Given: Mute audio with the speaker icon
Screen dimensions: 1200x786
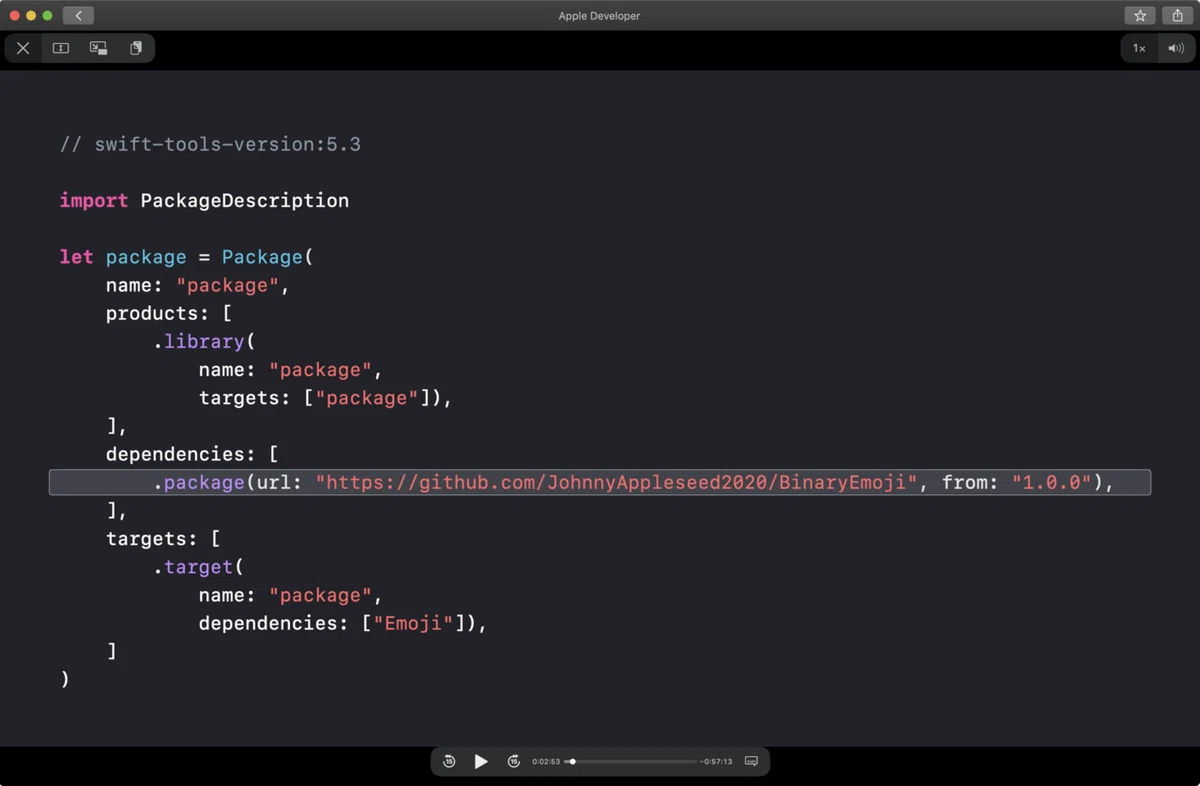Looking at the screenshot, I should [1176, 48].
